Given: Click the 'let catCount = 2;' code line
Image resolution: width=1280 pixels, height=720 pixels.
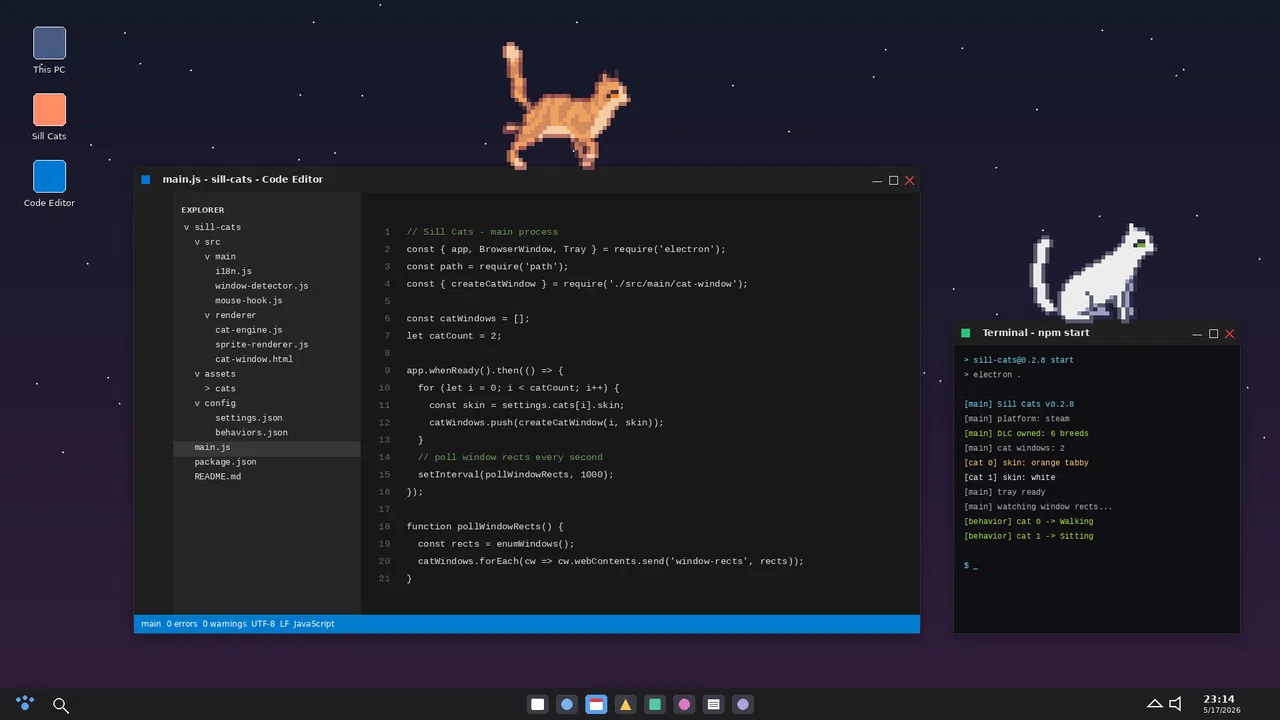Looking at the screenshot, I should (x=454, y=336).
